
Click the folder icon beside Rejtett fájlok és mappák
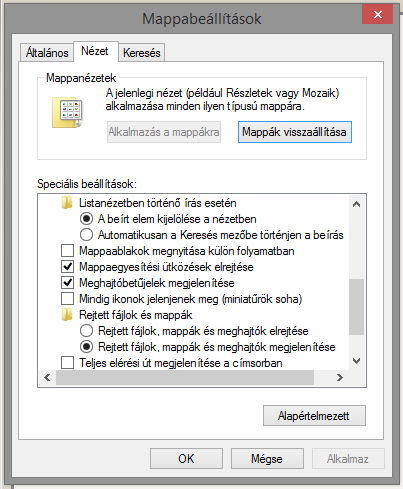coord(67,315)
